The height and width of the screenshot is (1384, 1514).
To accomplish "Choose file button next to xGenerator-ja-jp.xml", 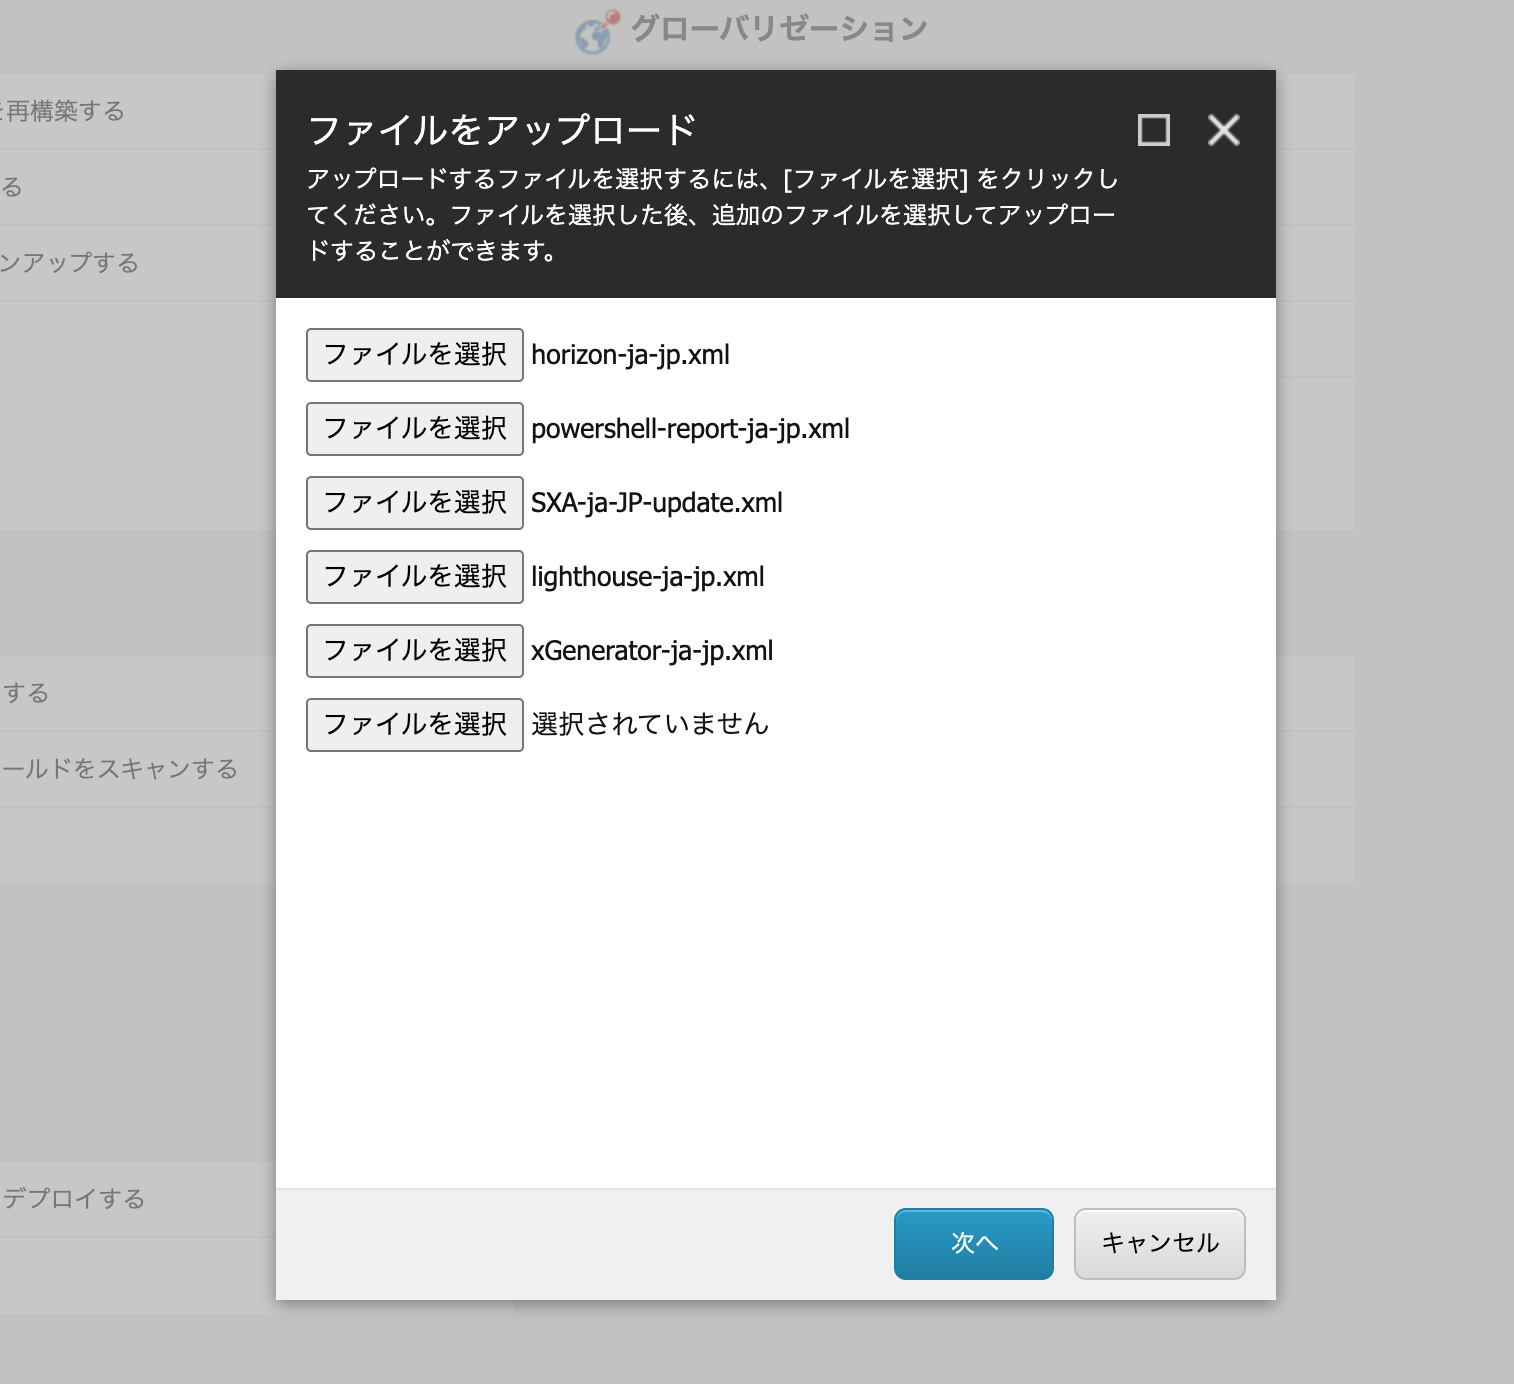I will (415, 651).
